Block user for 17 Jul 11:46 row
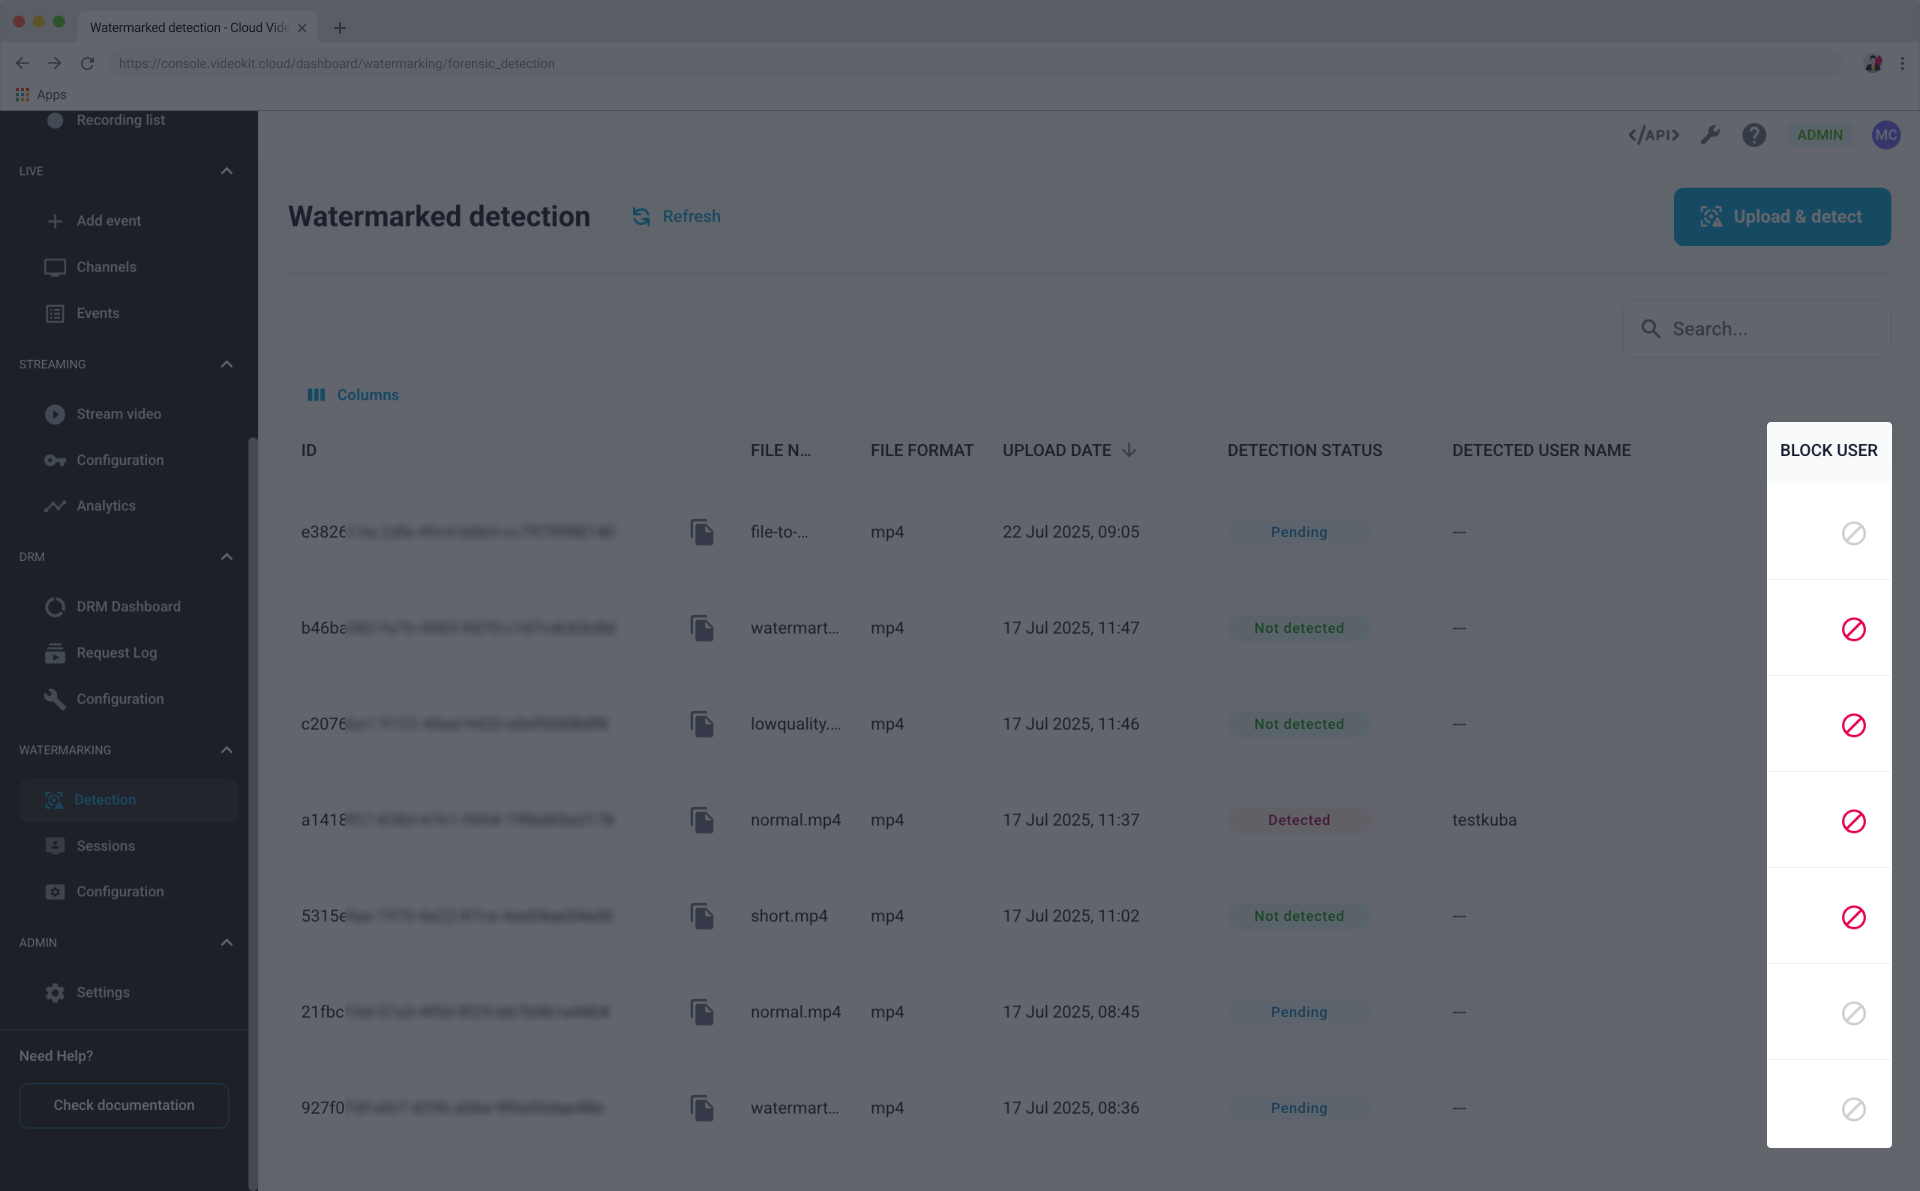 [1853, 725]
